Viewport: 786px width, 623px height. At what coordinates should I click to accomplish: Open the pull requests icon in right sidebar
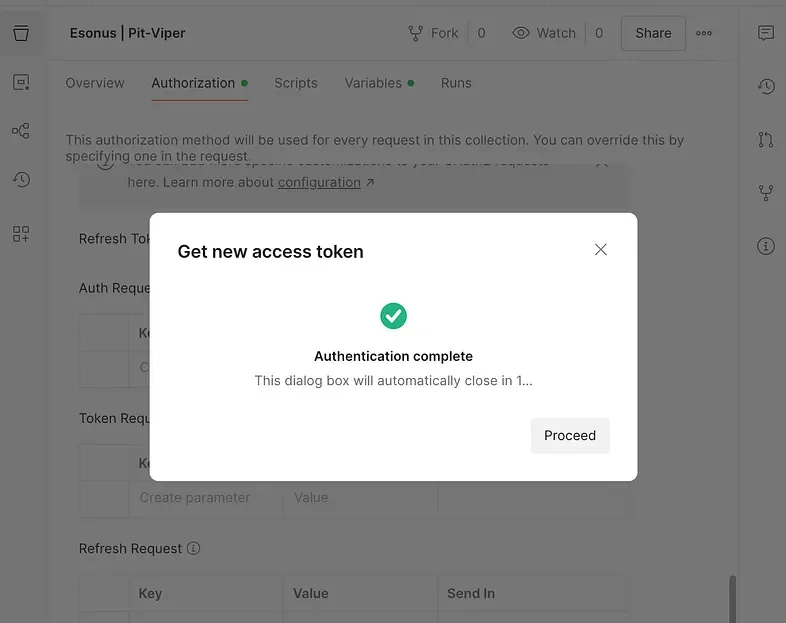click(766, 139)
